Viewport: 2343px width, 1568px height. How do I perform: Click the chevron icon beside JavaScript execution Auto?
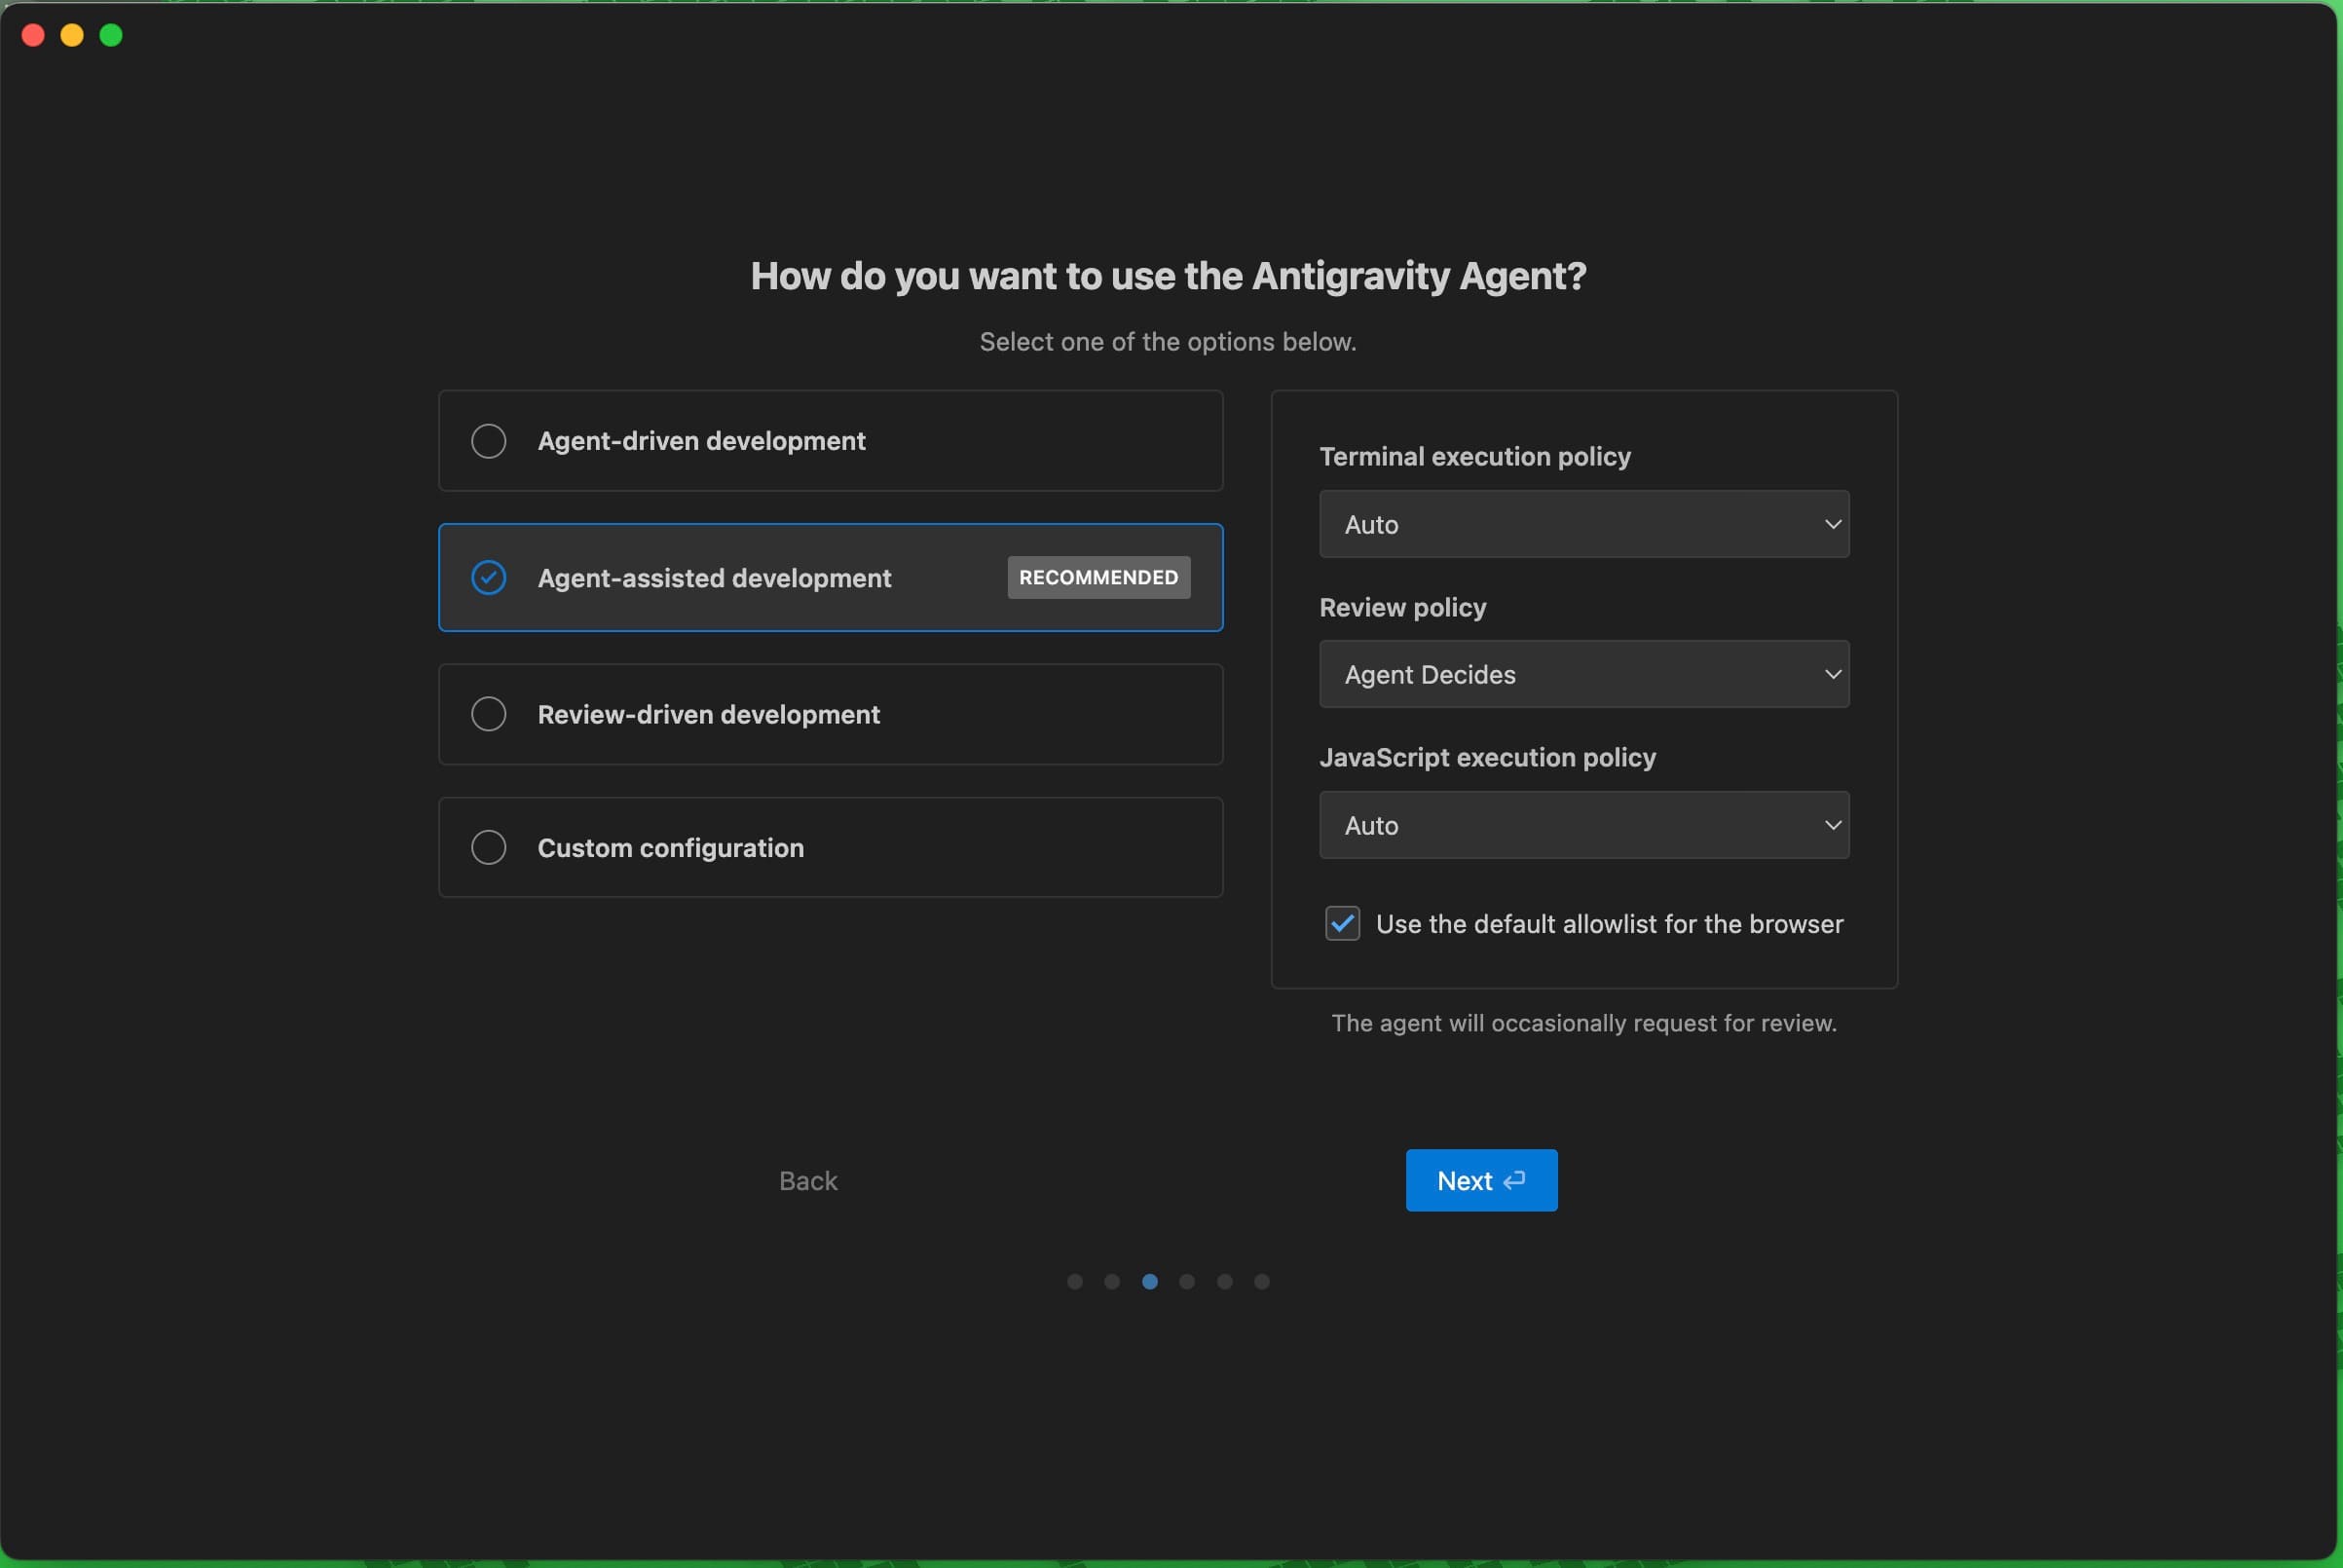tap(1832, 825)
